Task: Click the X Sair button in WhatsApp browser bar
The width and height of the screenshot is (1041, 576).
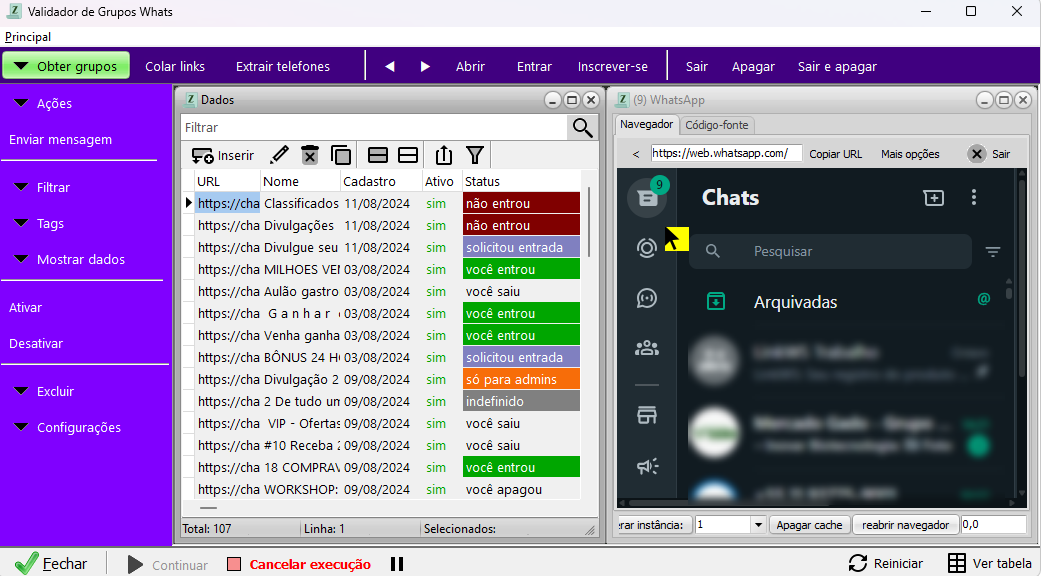Action: 989,154
